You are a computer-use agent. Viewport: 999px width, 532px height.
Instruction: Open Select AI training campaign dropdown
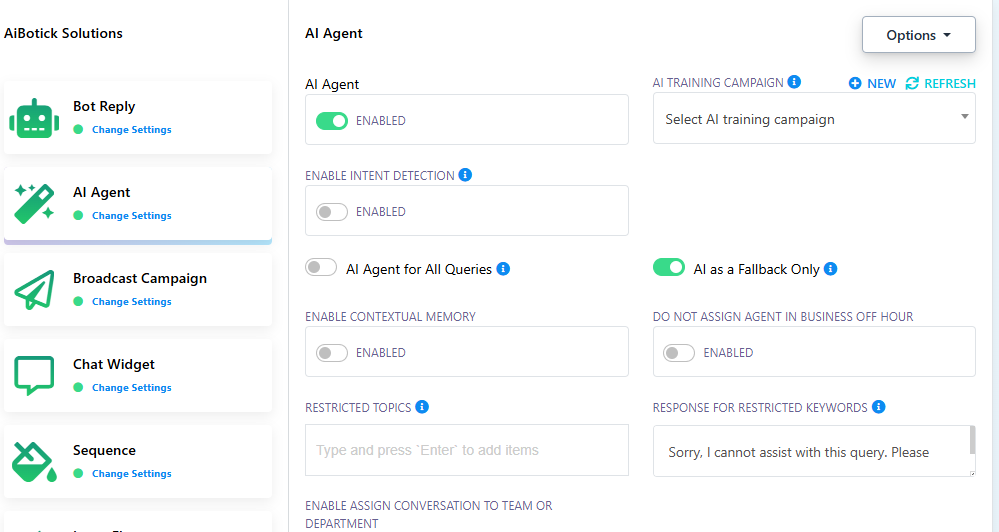tap(814, 119)
